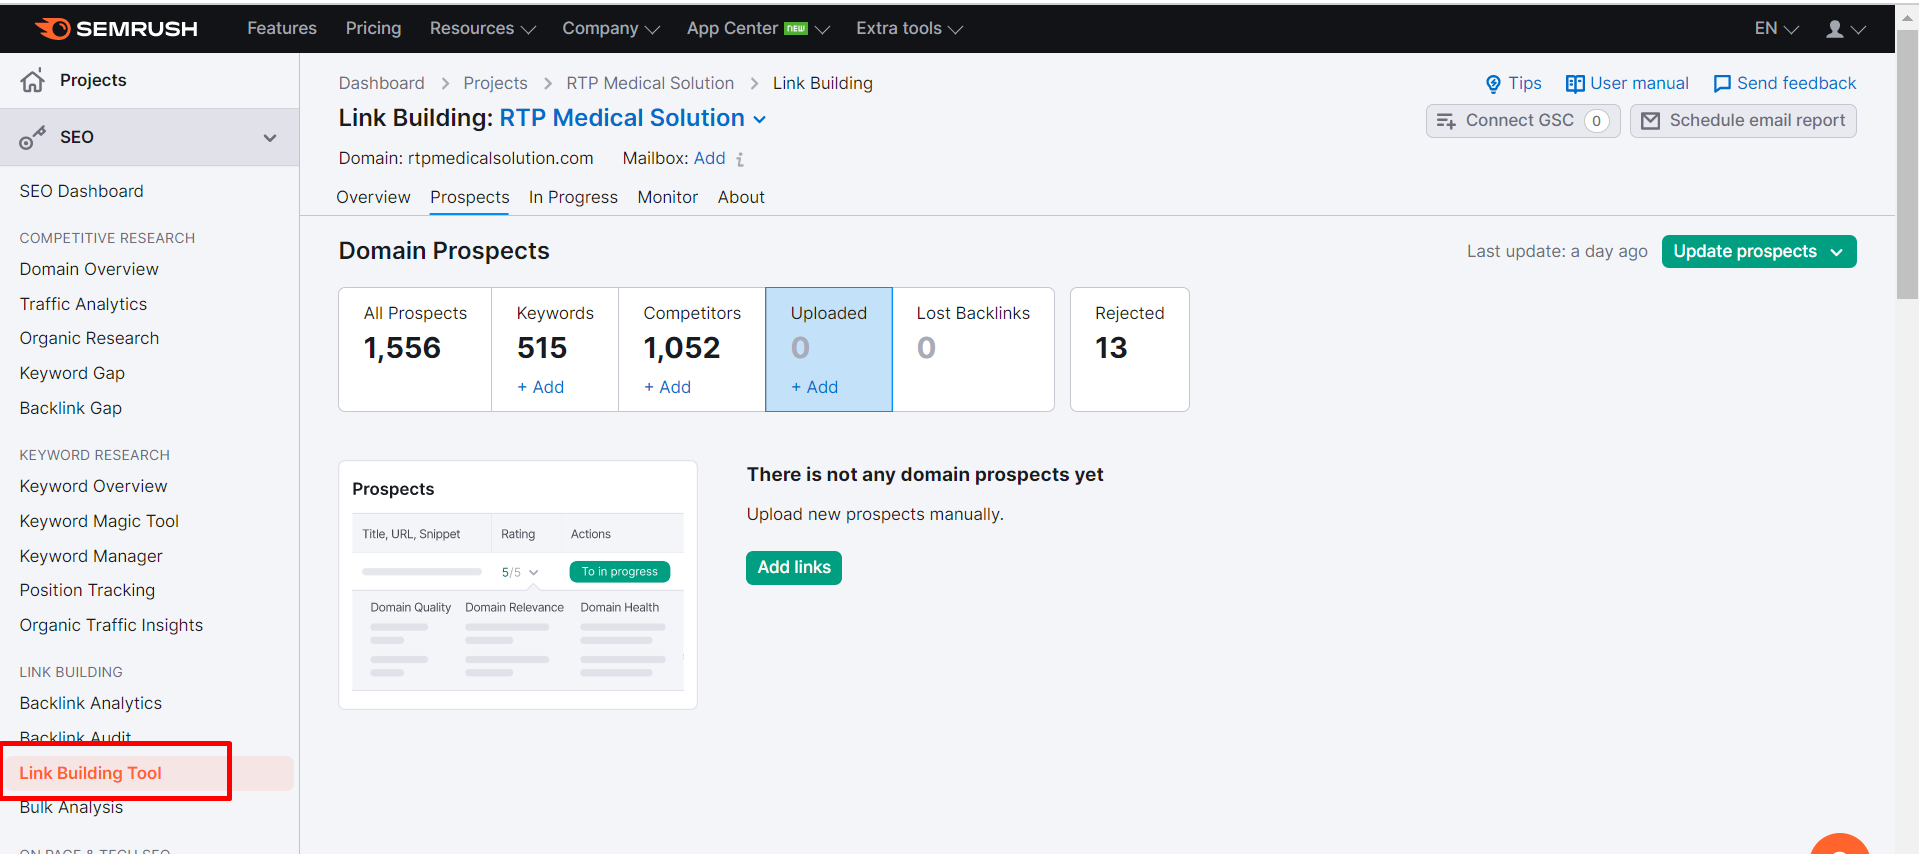The image size is (1919, 854).
Task: Click the Semrush logo
Action: click(x=117, y=29)
